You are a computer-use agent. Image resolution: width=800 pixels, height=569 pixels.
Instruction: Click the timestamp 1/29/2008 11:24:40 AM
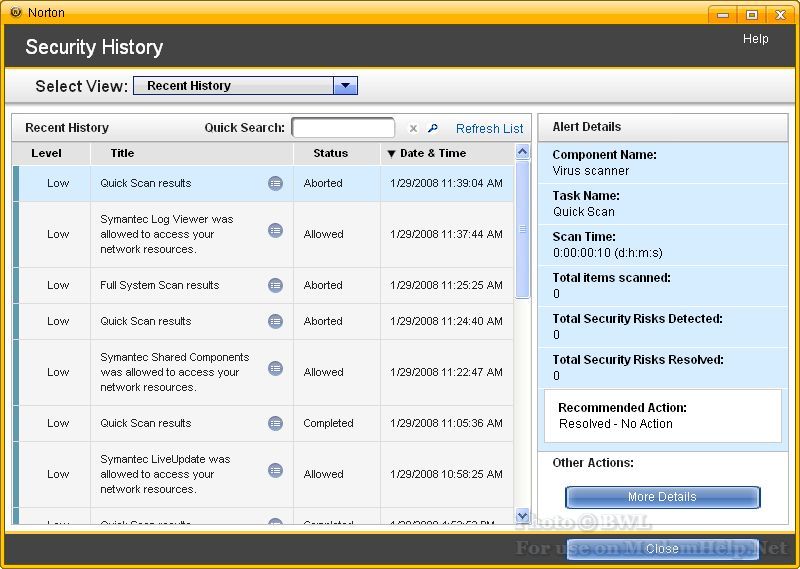pos(446,321)
